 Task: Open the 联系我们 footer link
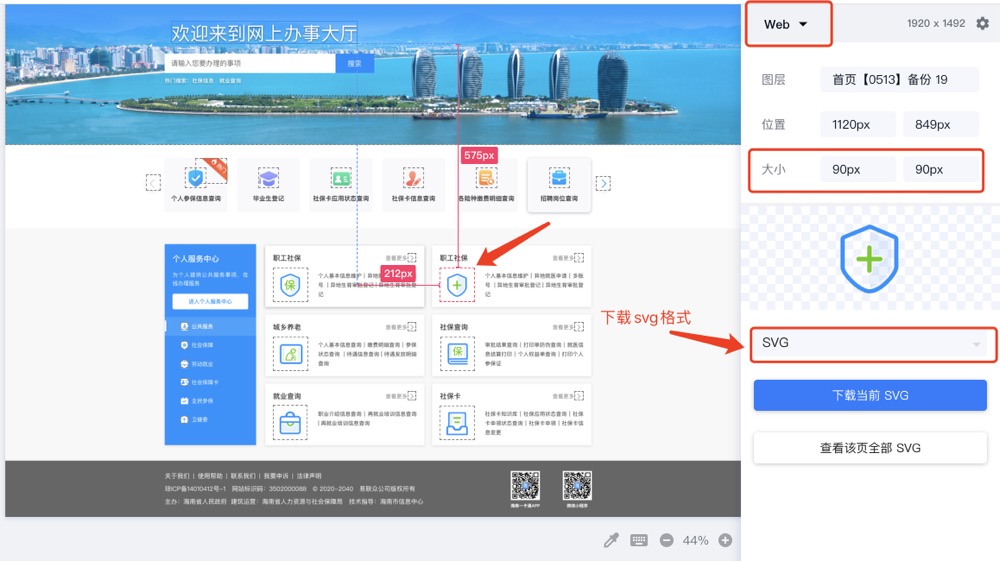click(243, 476)
